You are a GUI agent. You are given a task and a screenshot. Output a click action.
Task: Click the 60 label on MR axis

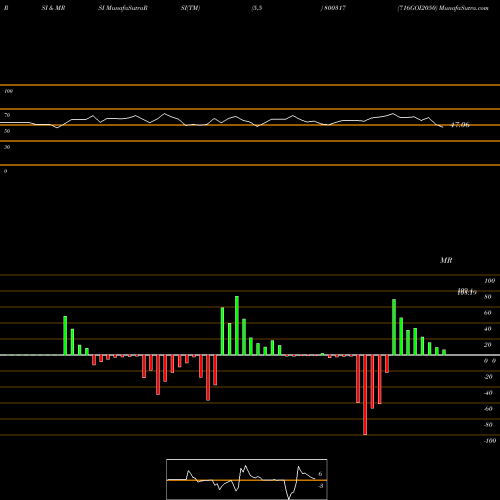click(x=488, y=313)
